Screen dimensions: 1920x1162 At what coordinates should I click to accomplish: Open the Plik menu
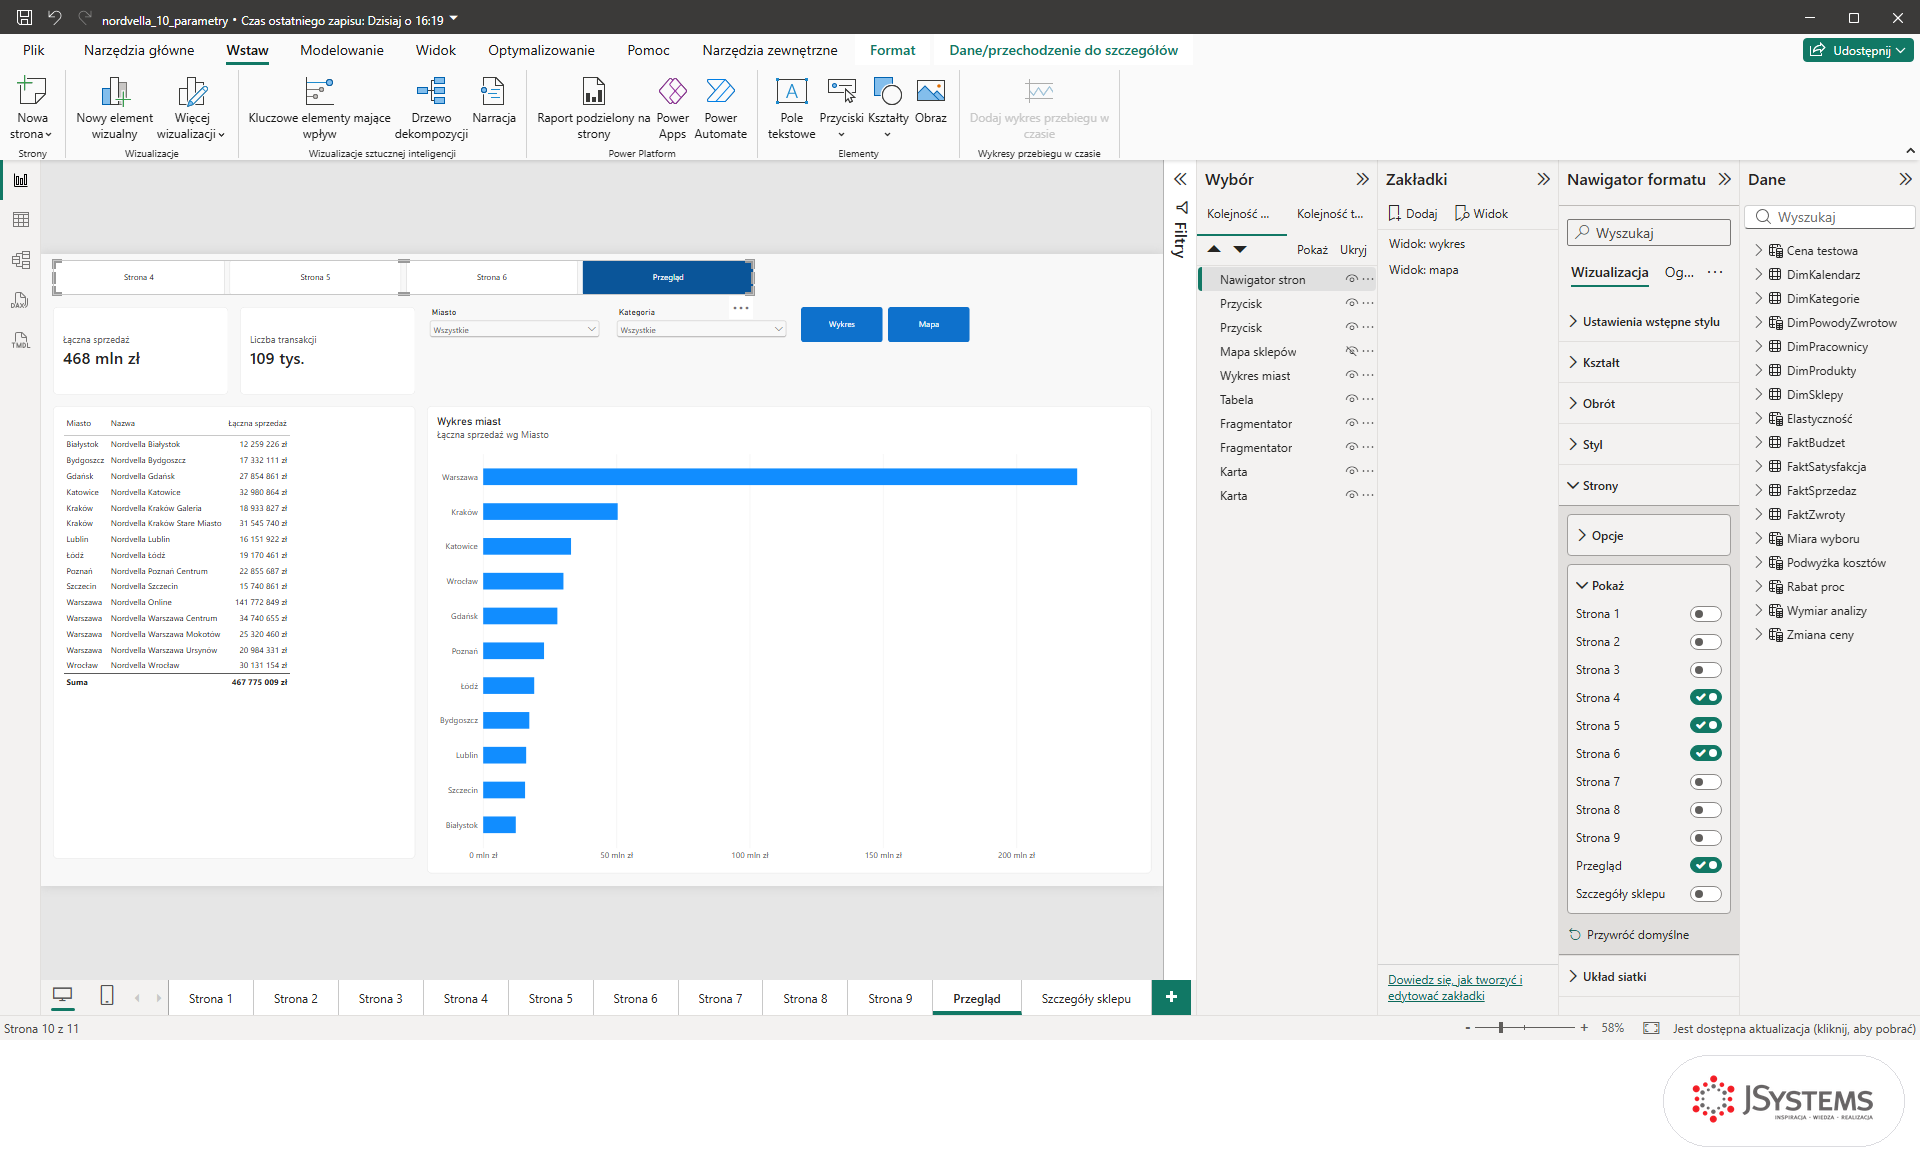click(x=34, y=50)
